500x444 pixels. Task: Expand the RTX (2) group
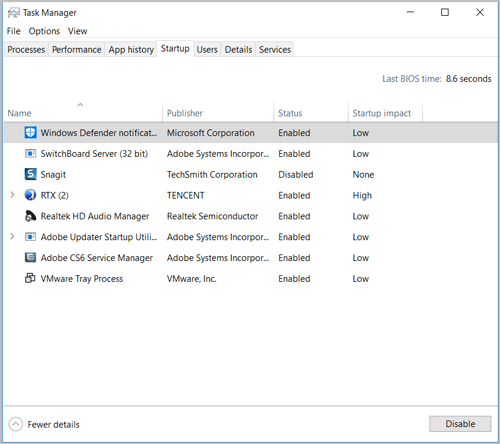[12, 195]
